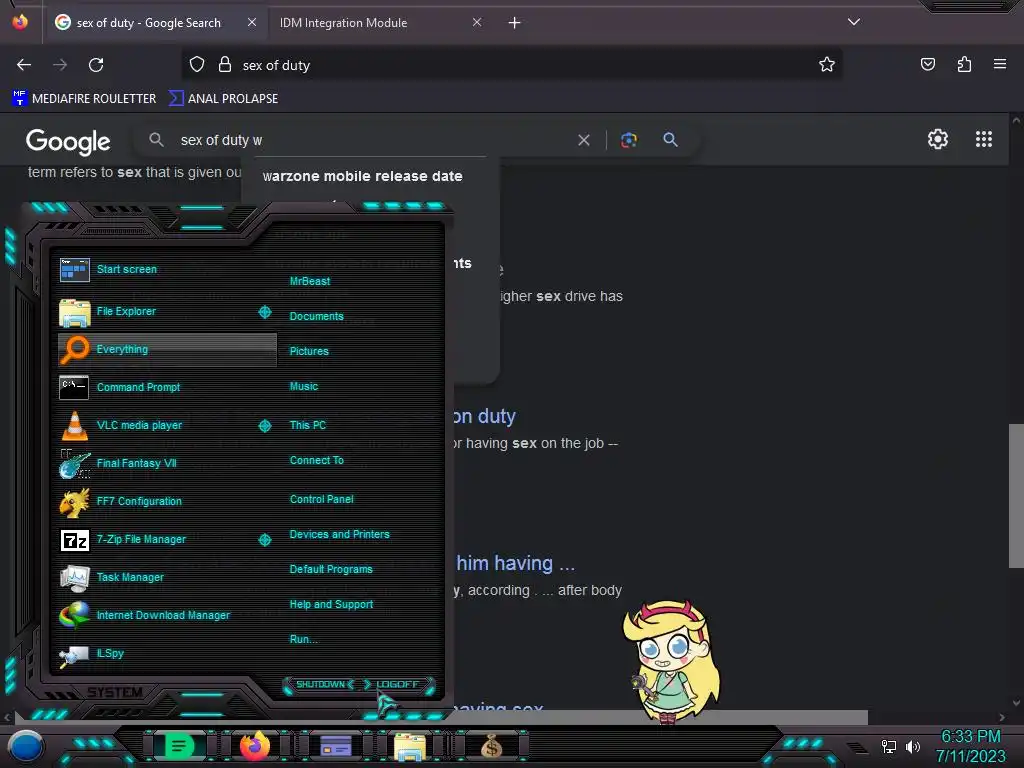The width and height of the screenshot is (1024, 768).
Task: Open Task Manager
Action: pyautogui.click(x=167, y=577)
